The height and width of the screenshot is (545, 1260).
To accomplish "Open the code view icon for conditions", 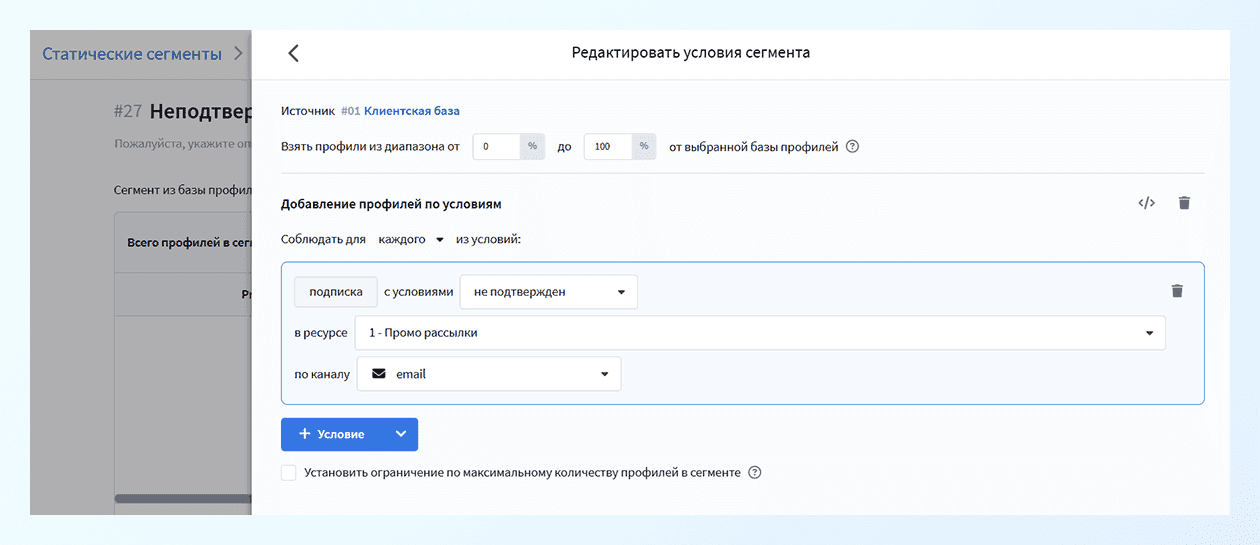I will [1146, 203].
